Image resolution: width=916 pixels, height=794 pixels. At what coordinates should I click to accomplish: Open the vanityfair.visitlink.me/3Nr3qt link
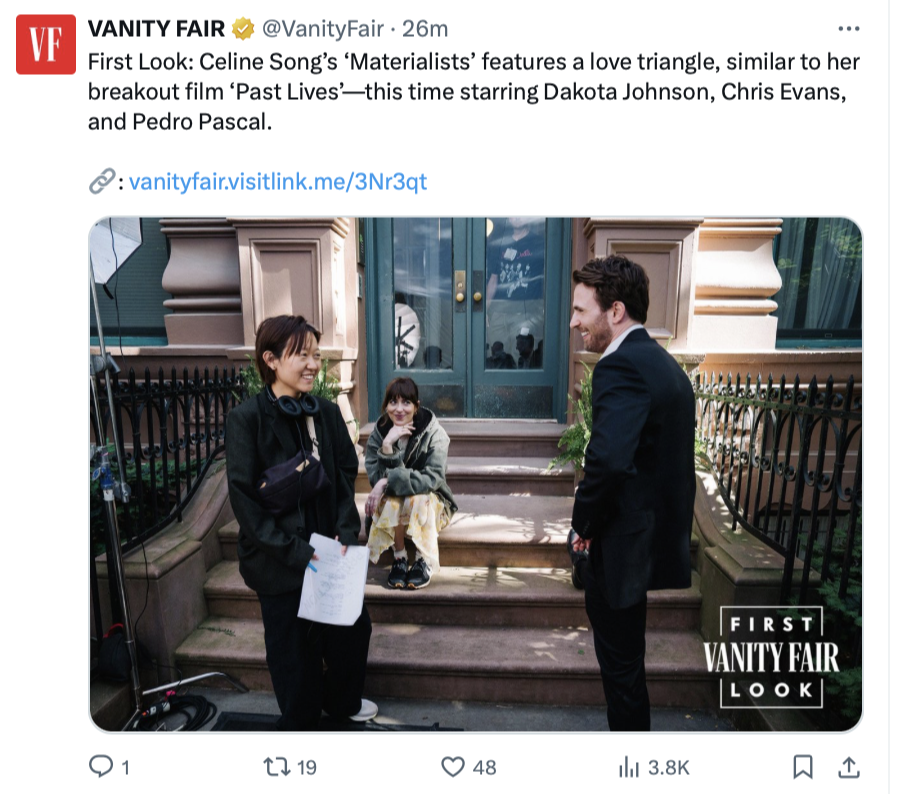pyautogui.click(x=277, y=182)
